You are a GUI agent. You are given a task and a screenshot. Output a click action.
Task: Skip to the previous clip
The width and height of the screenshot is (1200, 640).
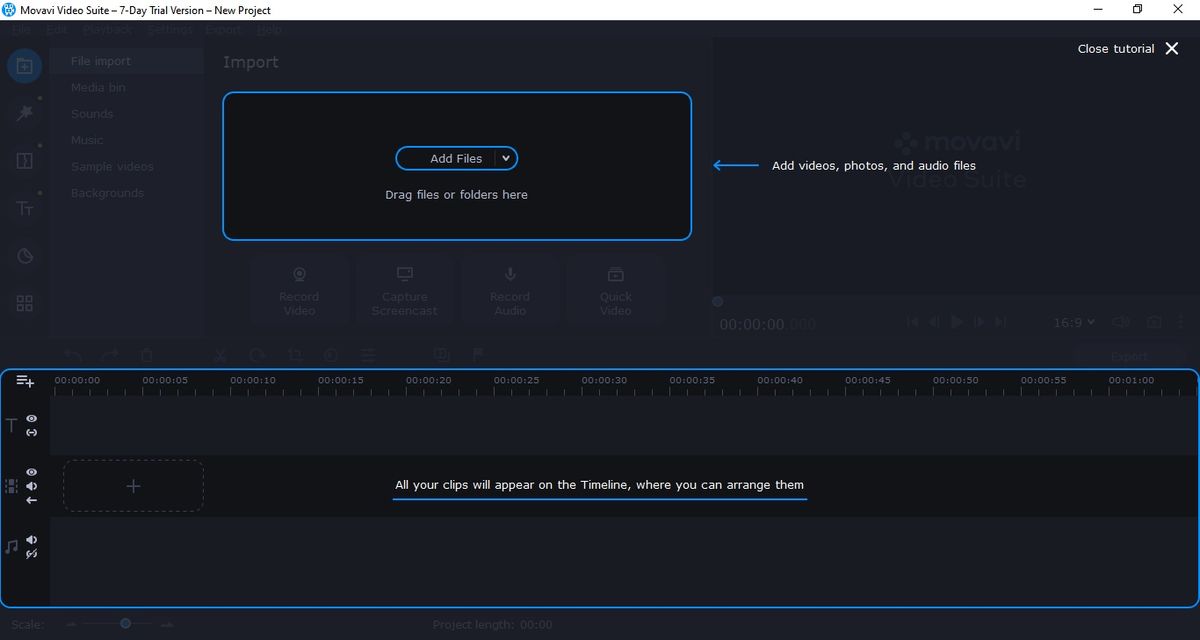tap(912, 322)
